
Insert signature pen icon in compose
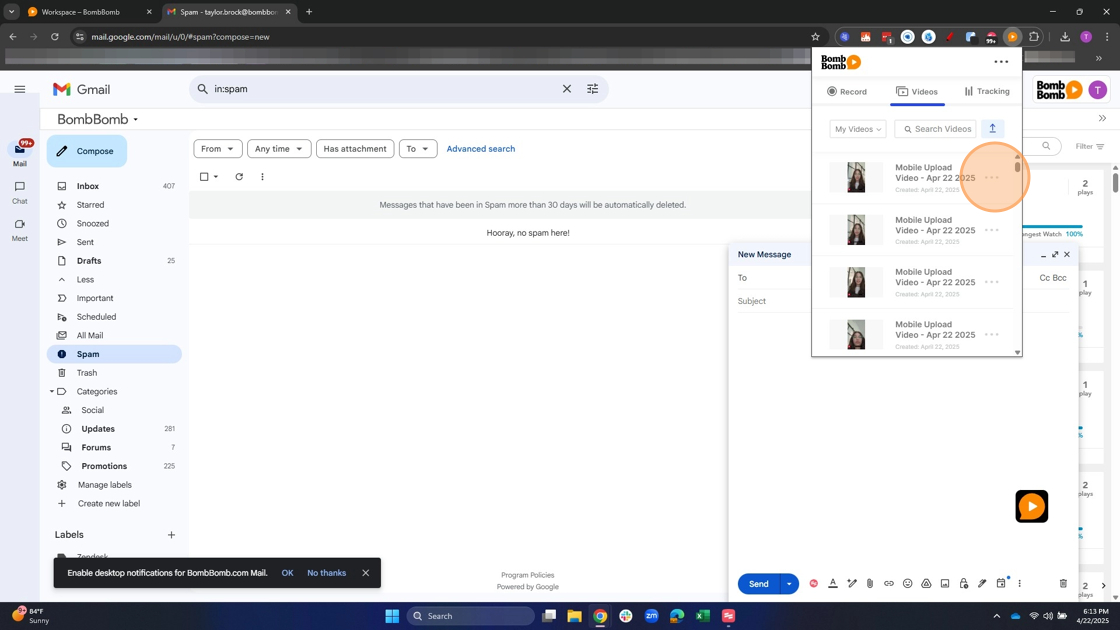click(x=982, y=584)
